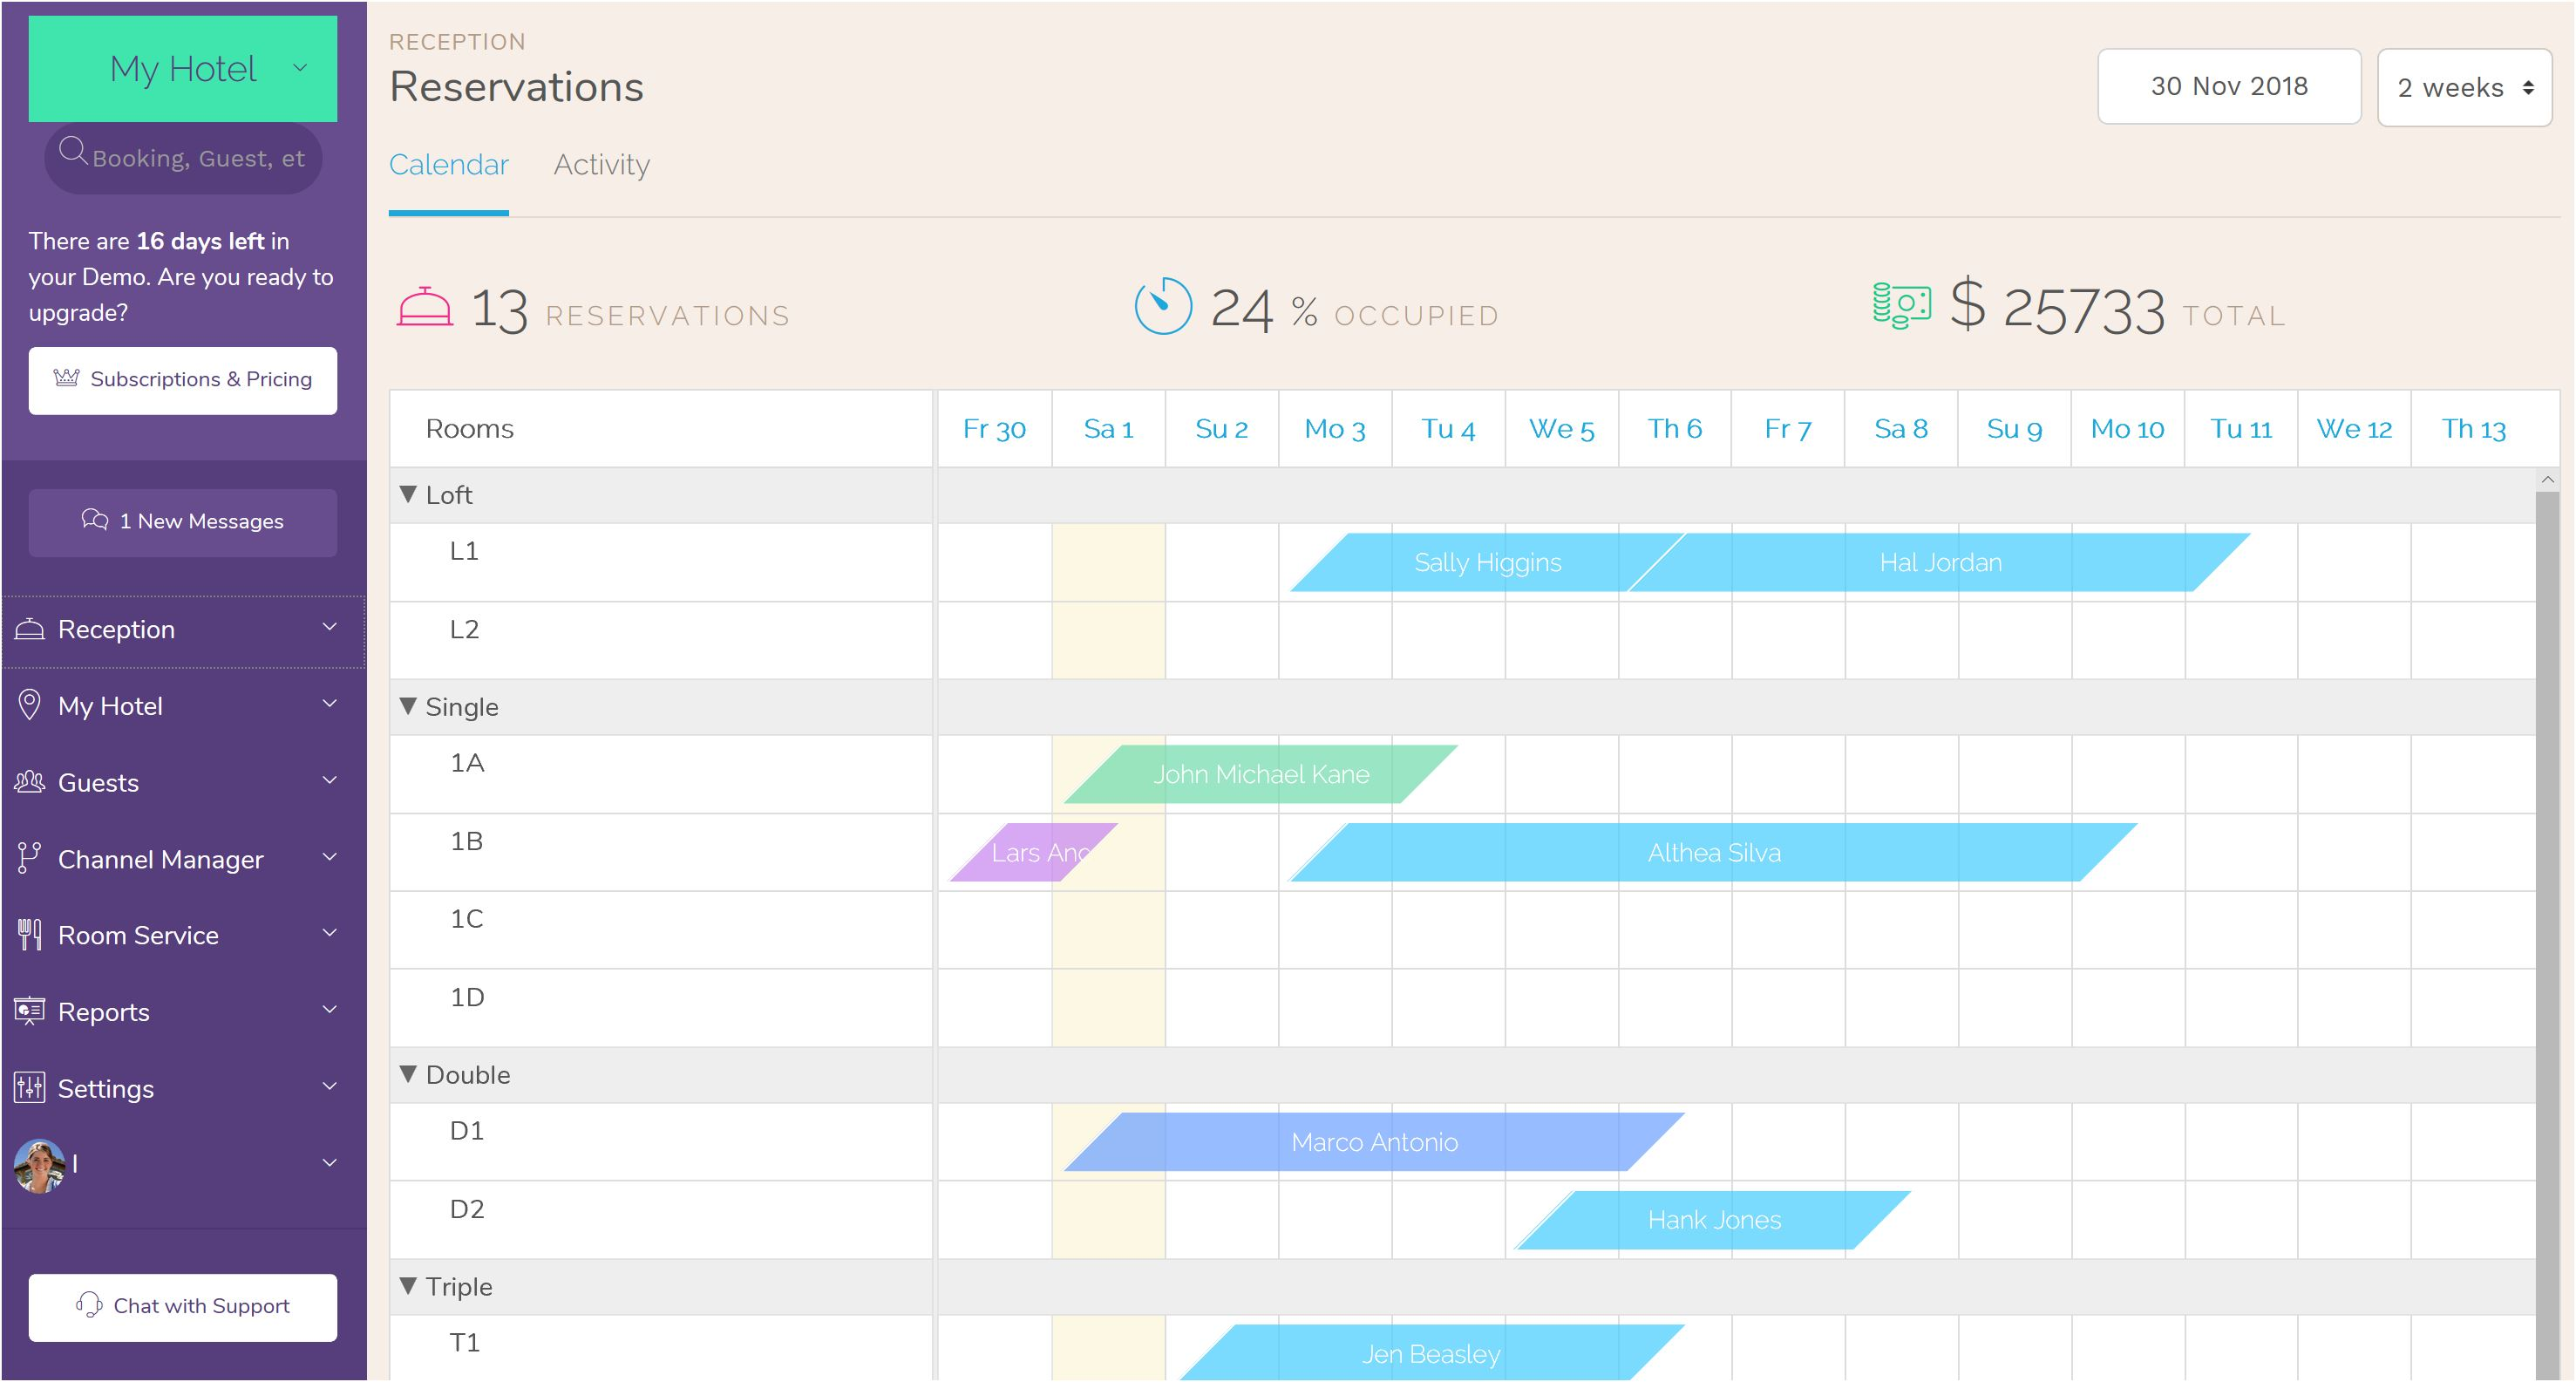Click the Channel Manager sidebar icon
2576x1382 pixels.
click(x=29, y=859)
